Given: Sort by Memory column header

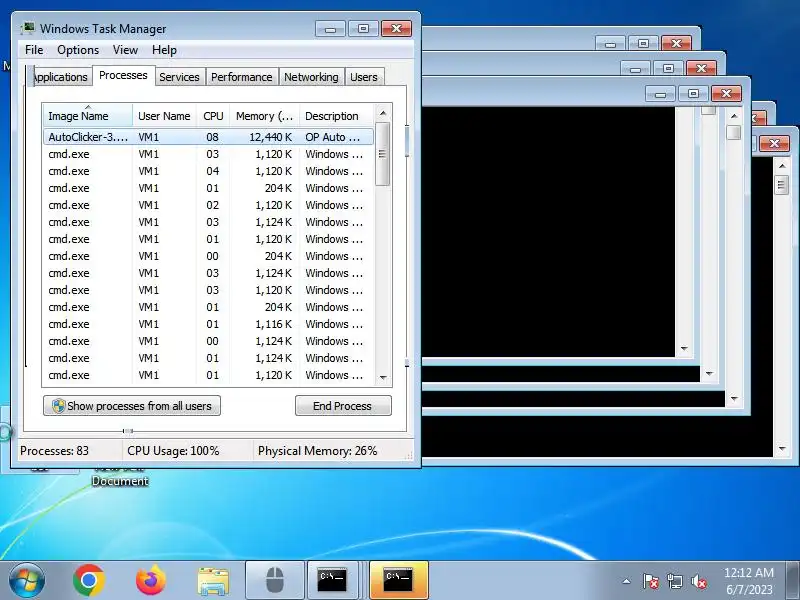Looking at the screenshot, I should pyautogui.click(x=264, y=116).
